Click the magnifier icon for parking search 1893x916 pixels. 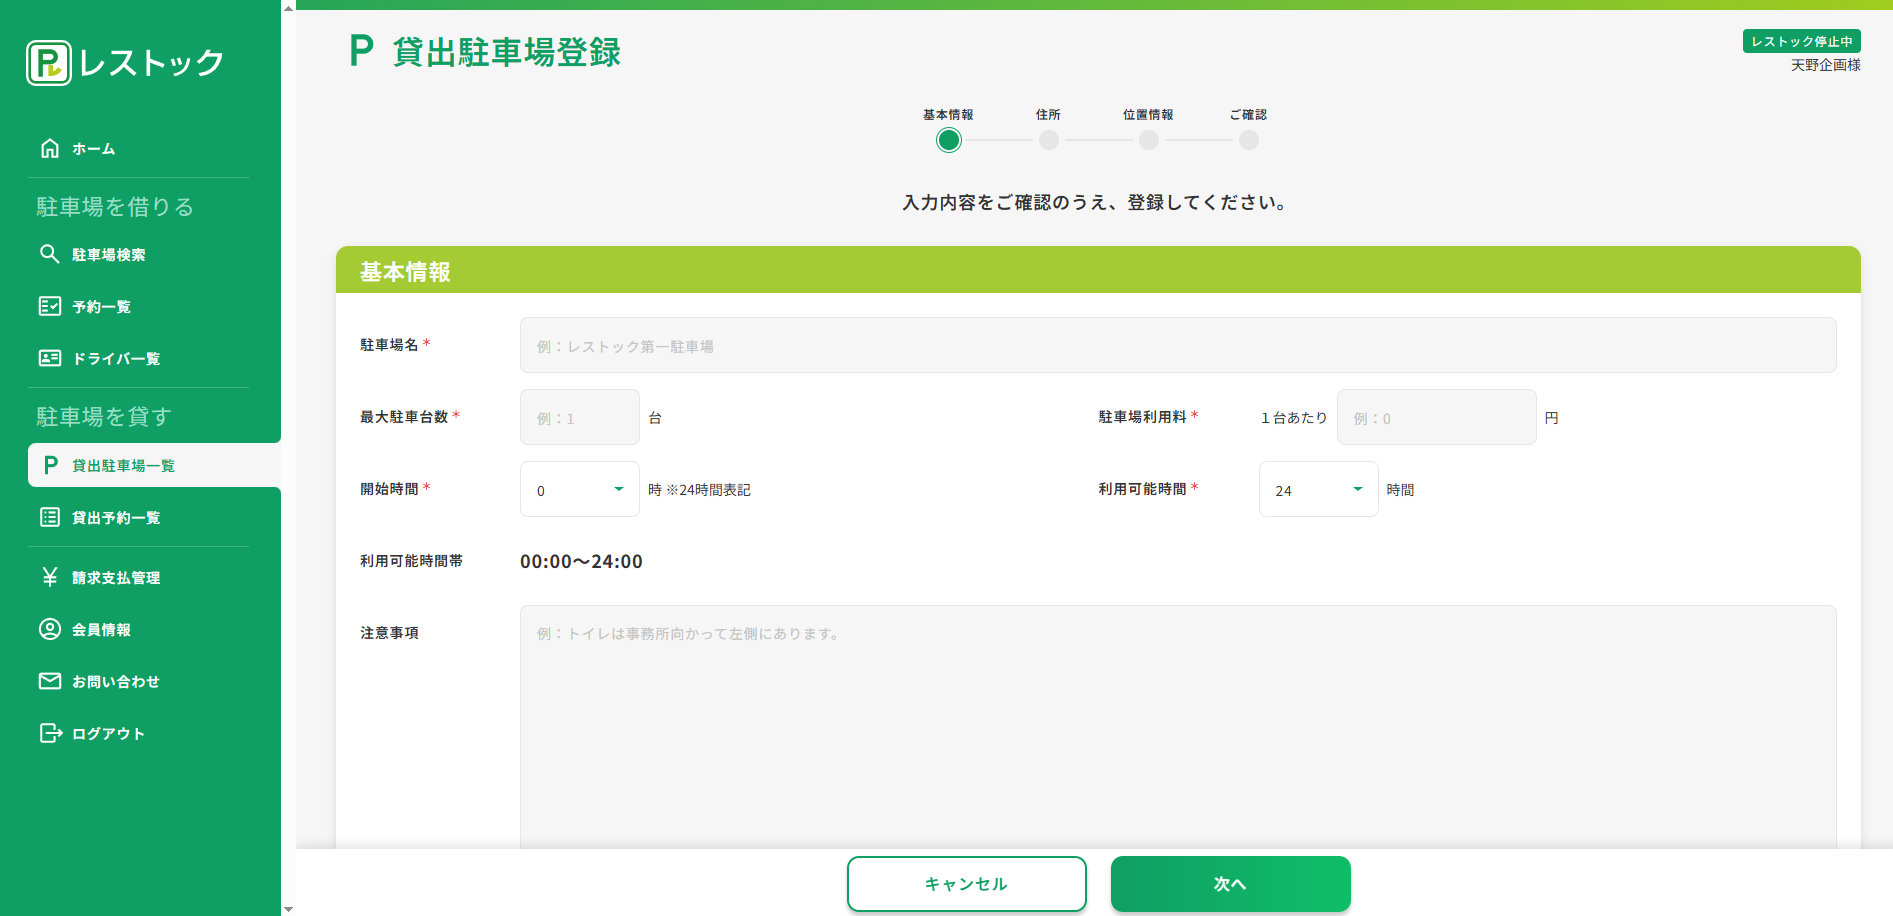tap(50, 254)
